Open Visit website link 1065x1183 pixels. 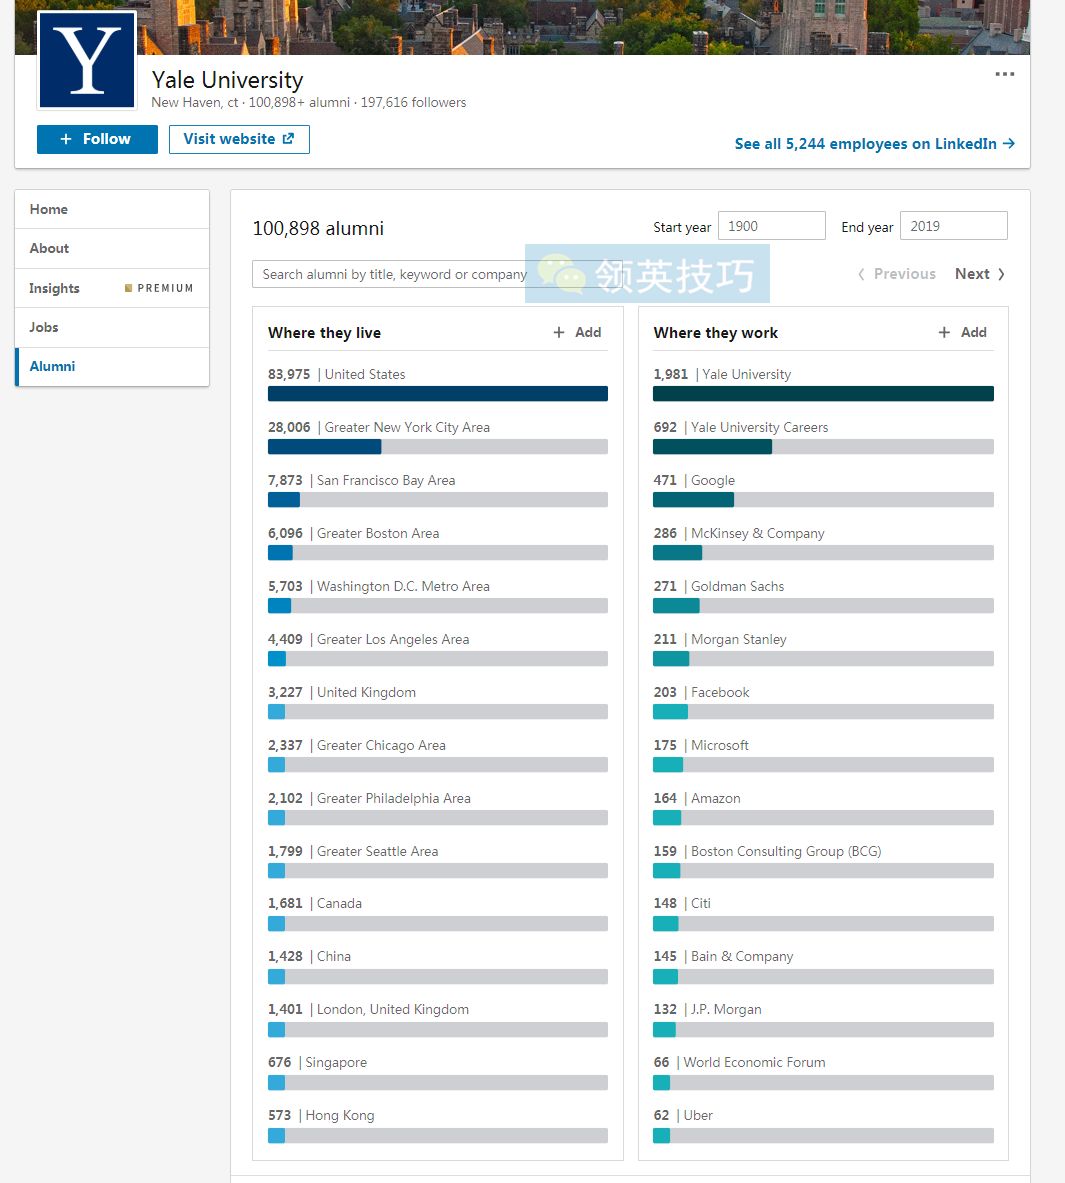click(239, 139)
